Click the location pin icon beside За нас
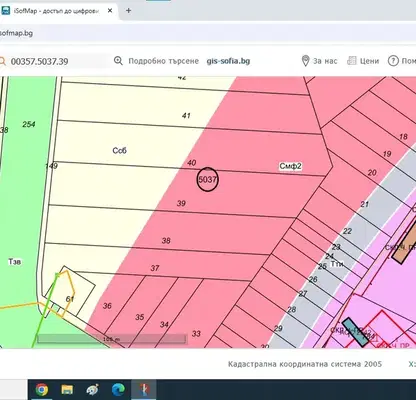 pyautogui.click(x=305, y=61)
